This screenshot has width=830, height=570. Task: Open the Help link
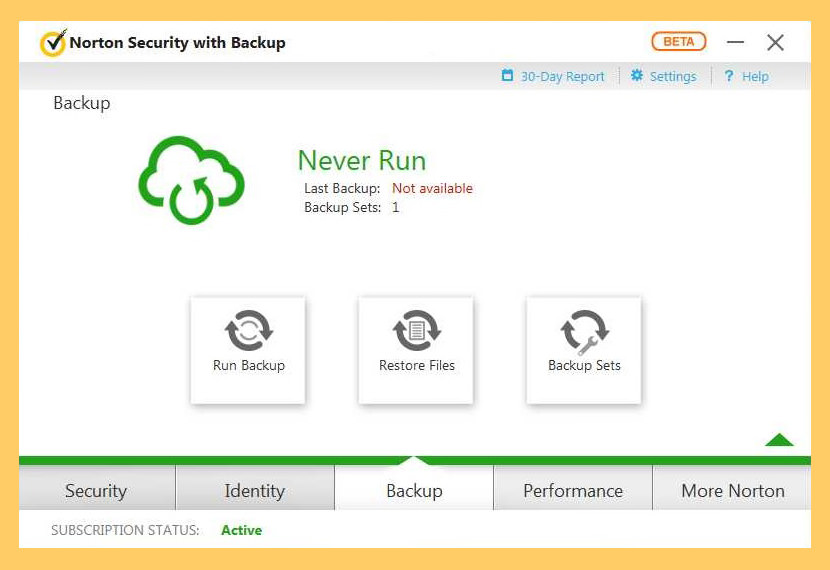755,77
